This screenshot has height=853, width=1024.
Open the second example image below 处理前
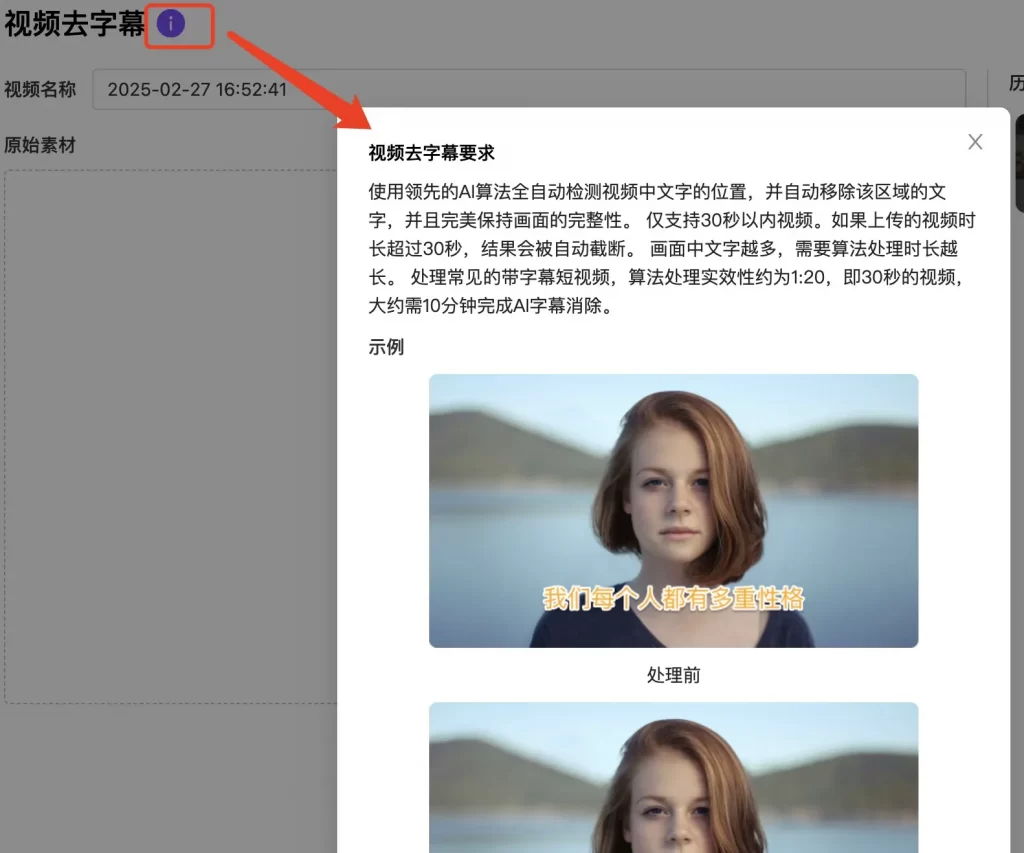tap(673, 777)
